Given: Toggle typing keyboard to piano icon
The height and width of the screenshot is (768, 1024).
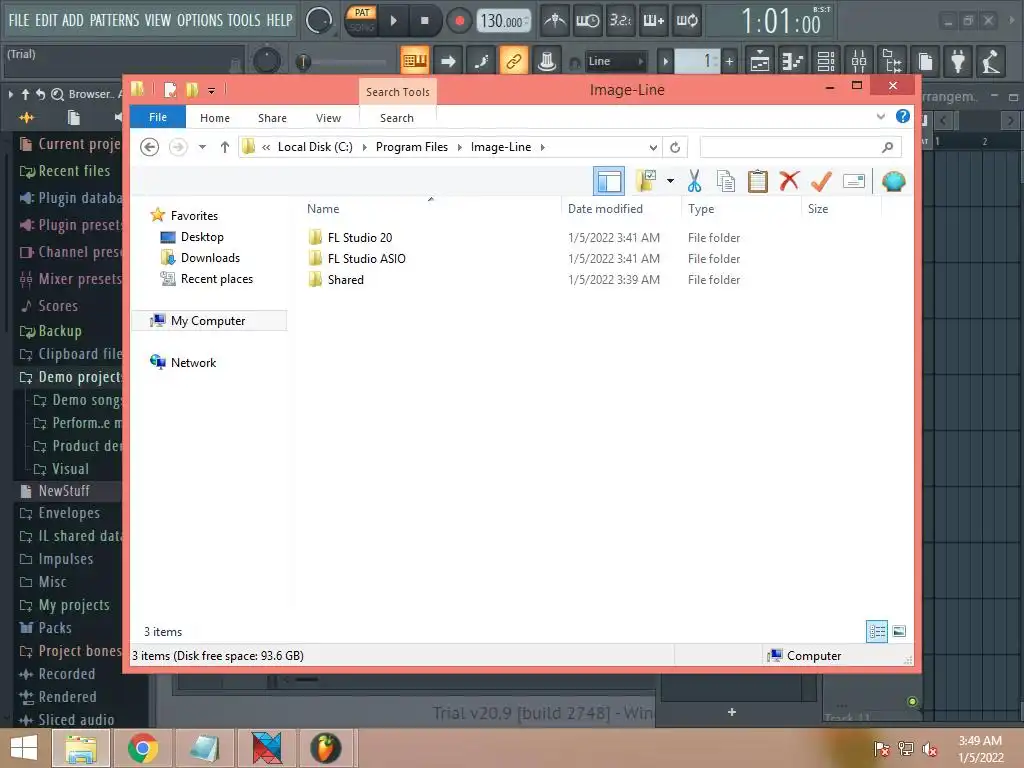Looking at the screenshot, I should pos(415,61).
